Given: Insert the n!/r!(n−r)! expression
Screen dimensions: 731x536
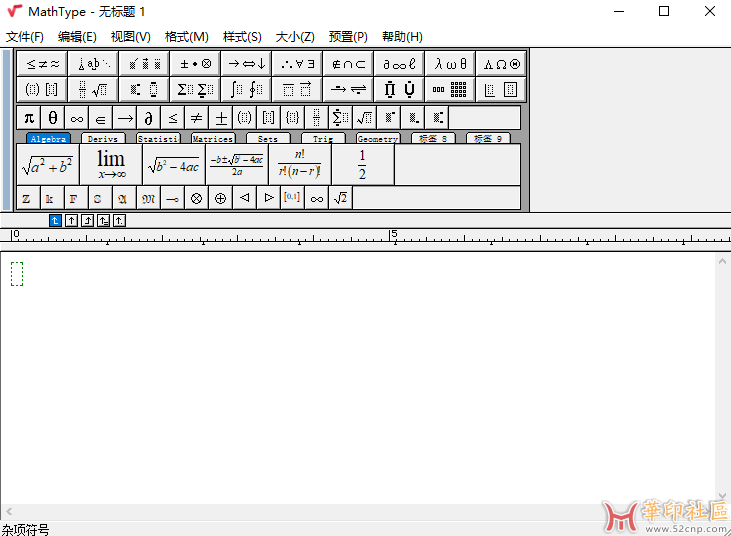Looking at the screenshot, I should click(x=300, y=165).
